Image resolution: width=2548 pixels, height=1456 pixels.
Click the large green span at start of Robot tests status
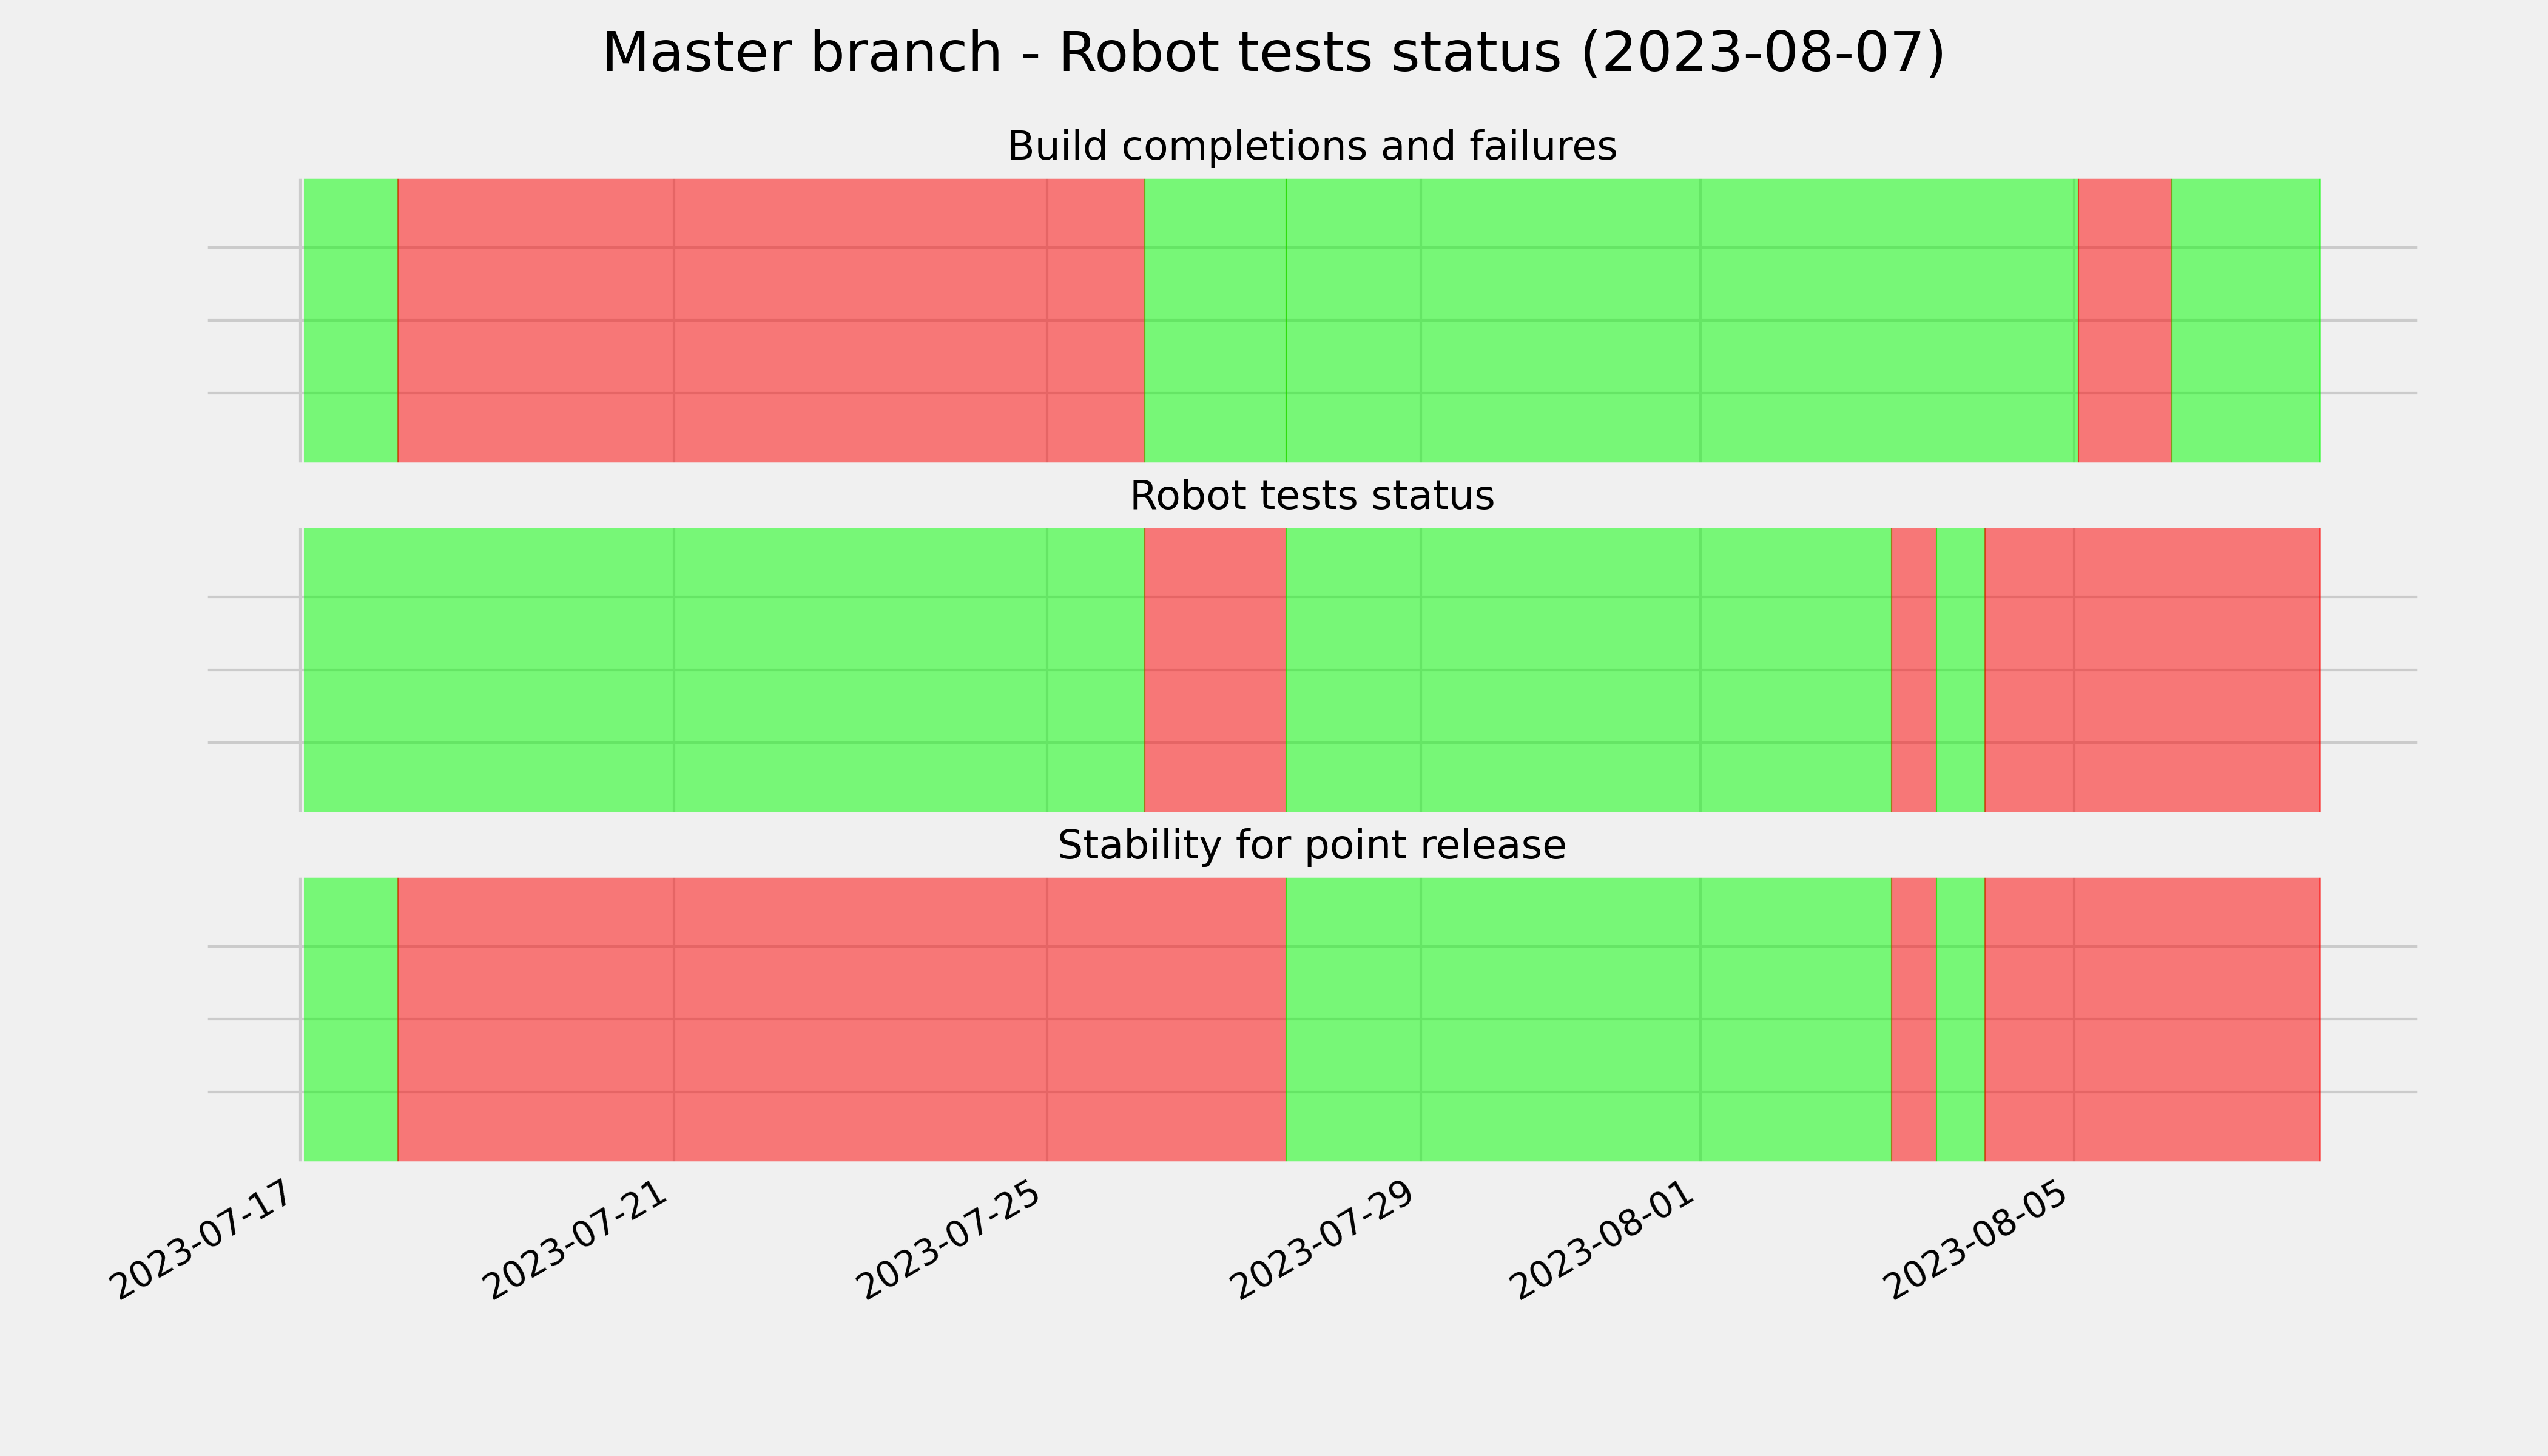click(x=723, y=670)
